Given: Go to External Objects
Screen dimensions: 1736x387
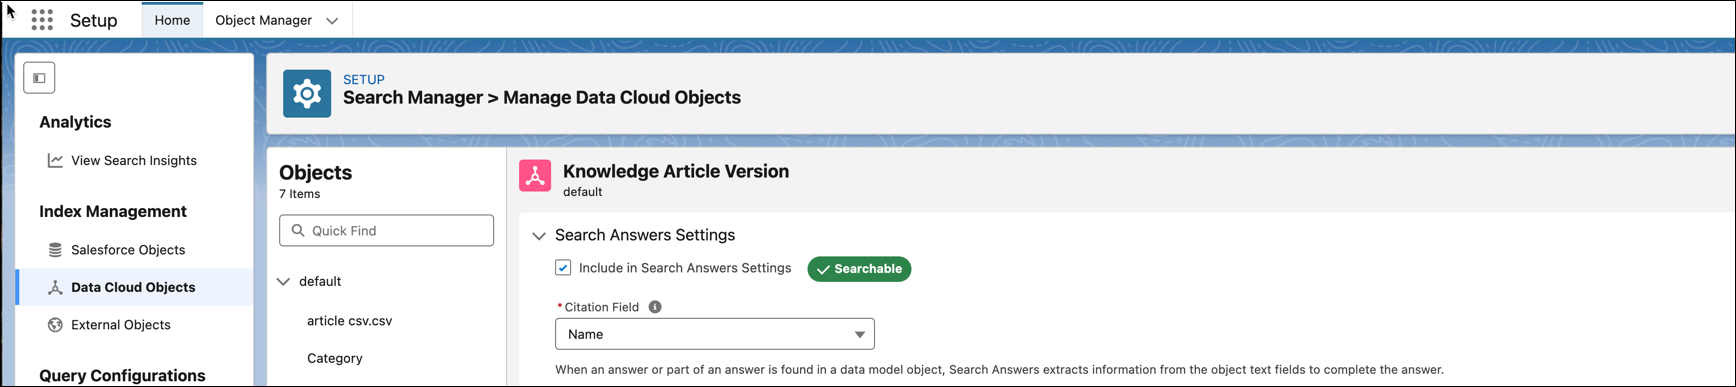Looking at the screenshot, I should point(121,325).
